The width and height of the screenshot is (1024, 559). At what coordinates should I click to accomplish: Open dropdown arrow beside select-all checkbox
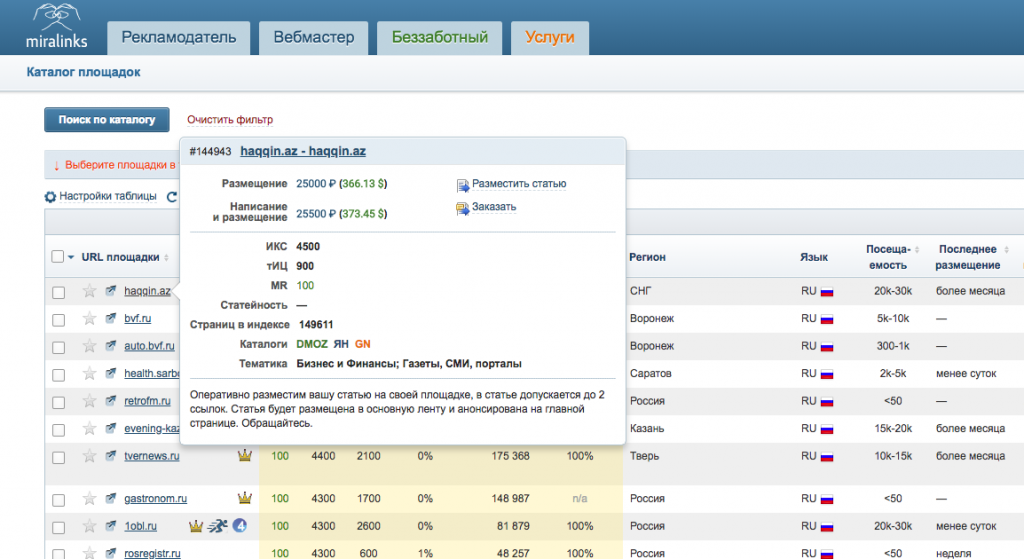[71, 257]
